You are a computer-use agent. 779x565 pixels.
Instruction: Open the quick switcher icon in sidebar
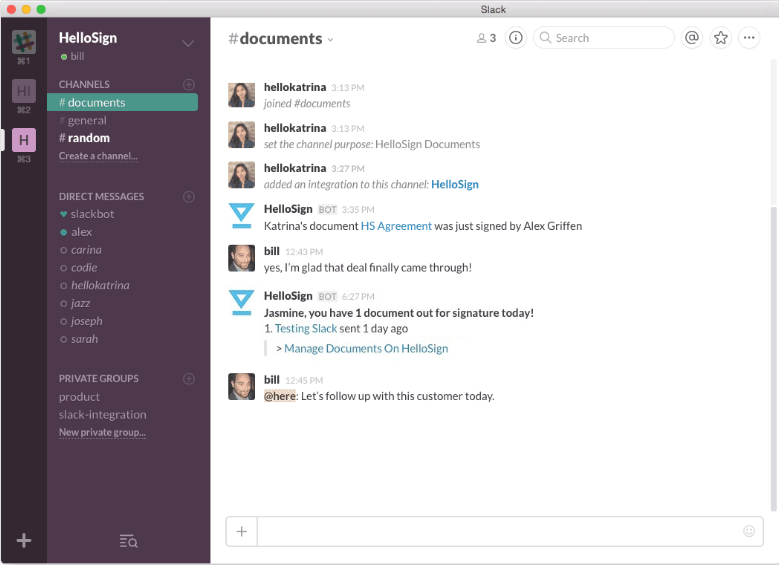[x=129, y=541]
